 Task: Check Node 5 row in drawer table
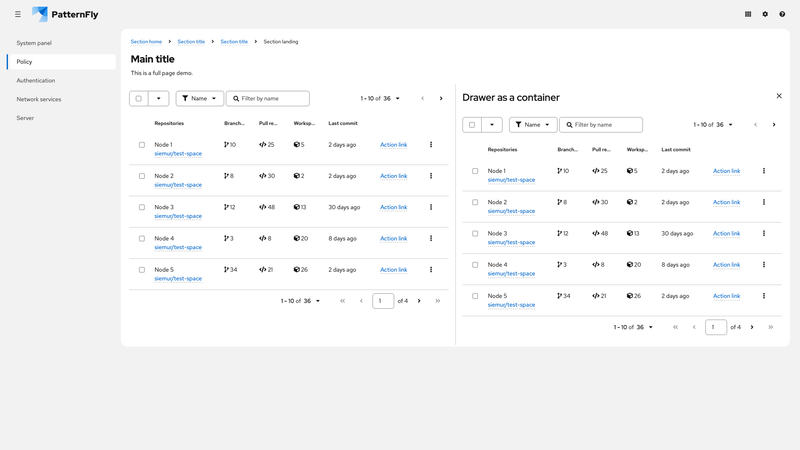[x=475, y=296]
